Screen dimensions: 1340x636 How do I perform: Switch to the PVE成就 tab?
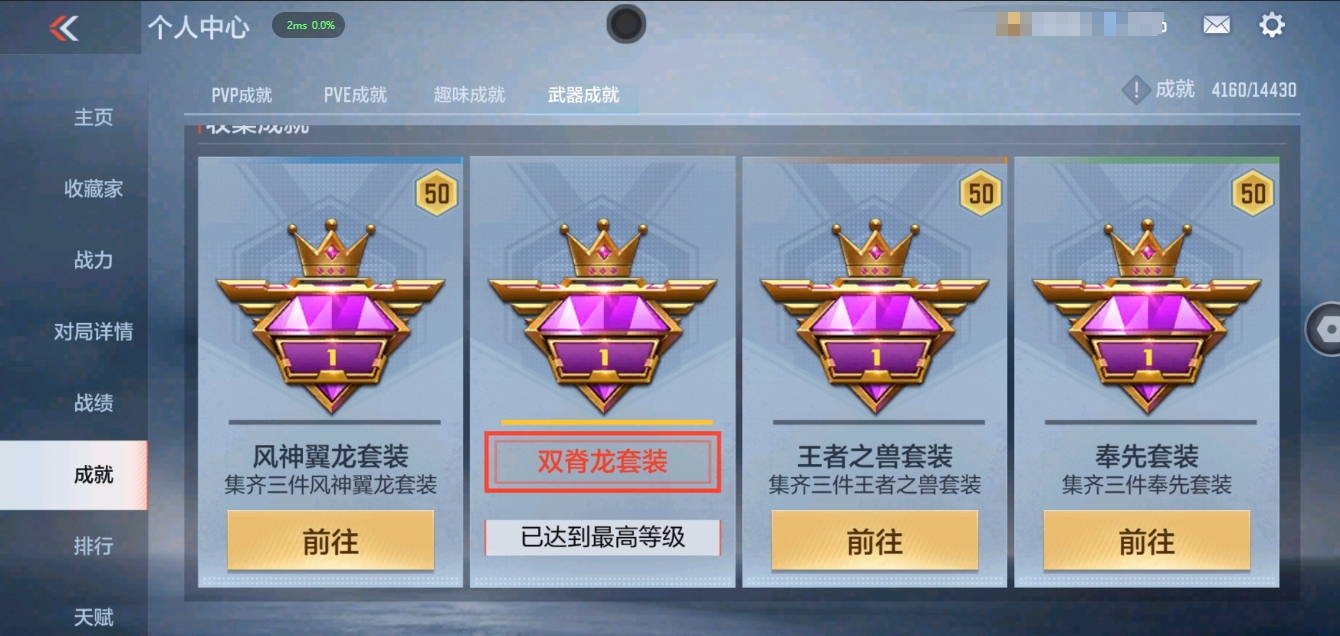[x=355, y=95]
